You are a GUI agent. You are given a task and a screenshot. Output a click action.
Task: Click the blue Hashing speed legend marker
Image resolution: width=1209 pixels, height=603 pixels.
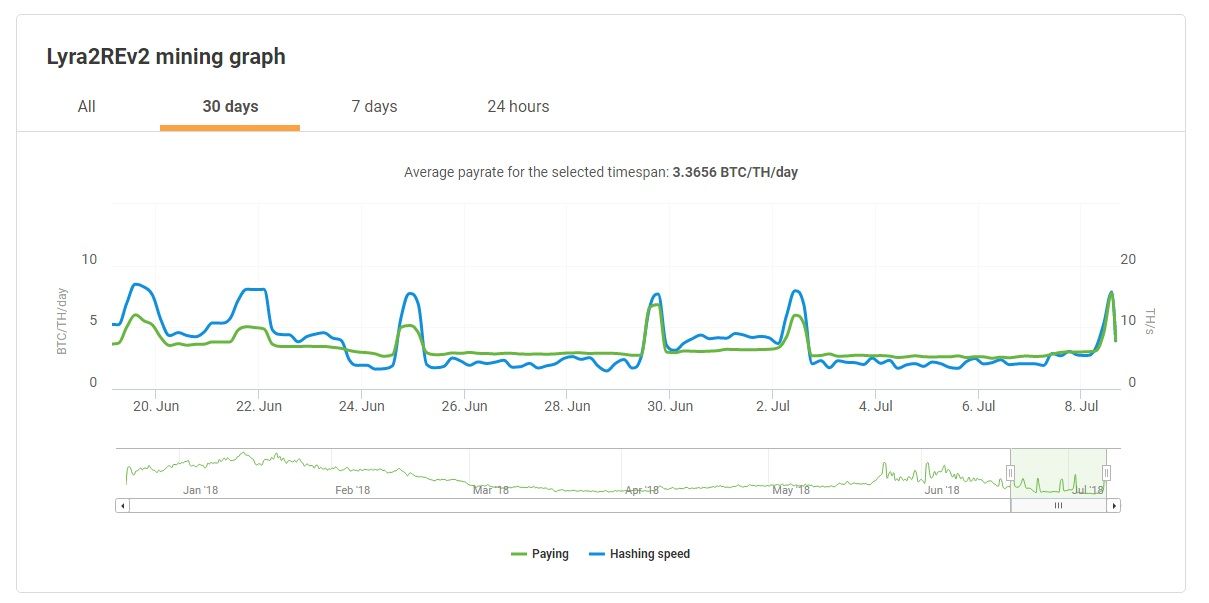597,554
